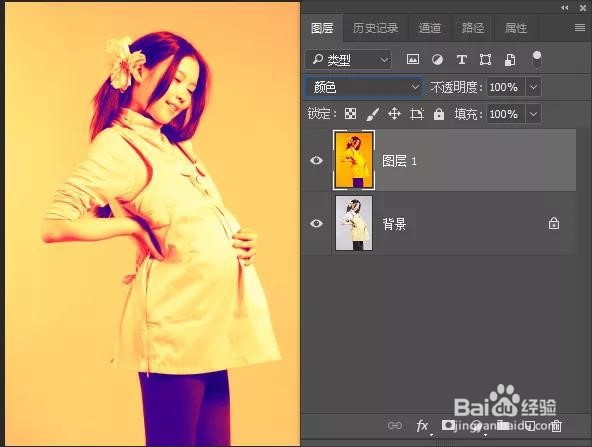
Task: Open the layers panel menu icon
Action: coord(580,28)
